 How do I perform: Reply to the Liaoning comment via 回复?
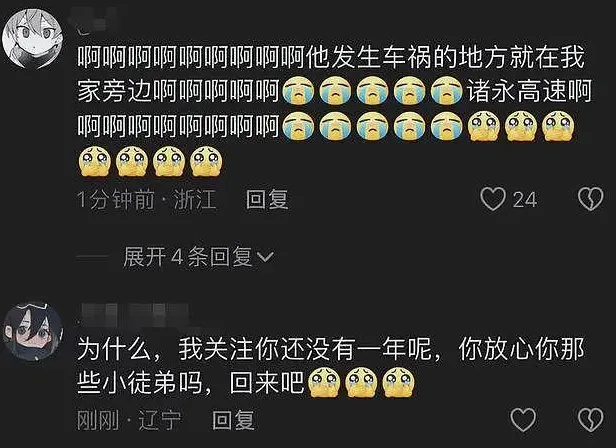click(233, 420)
